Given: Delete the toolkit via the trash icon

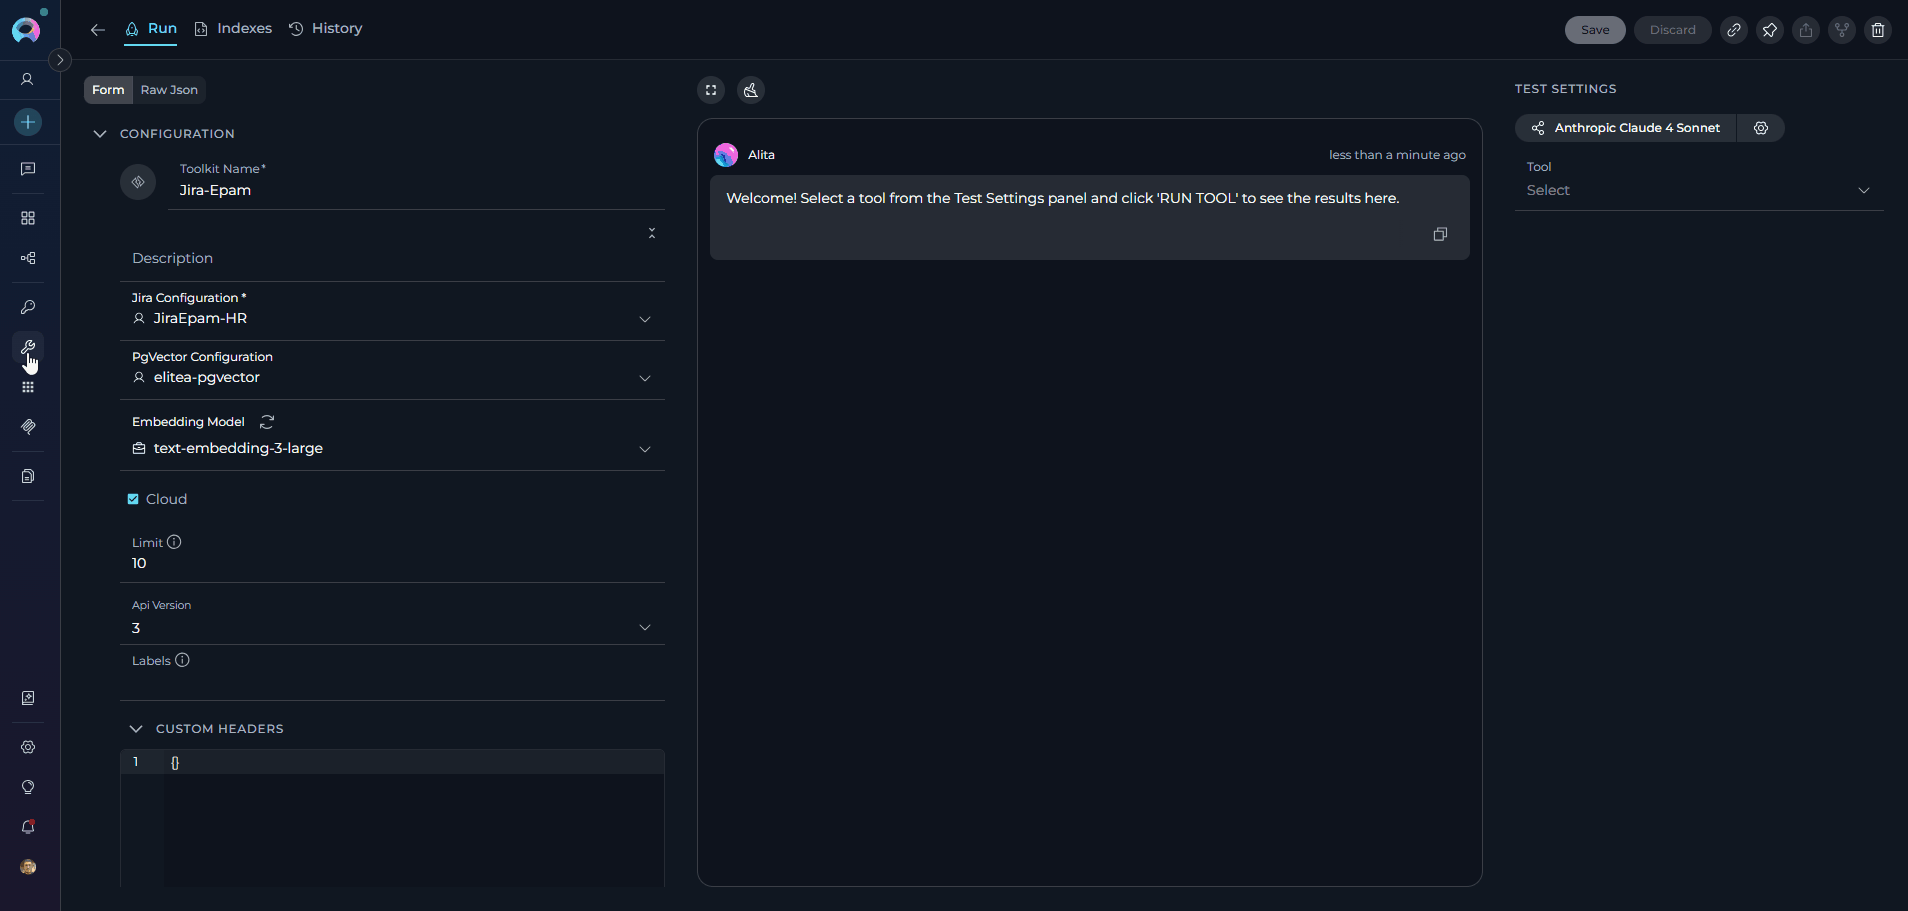Looking at the screenshot, I should (1877, 30).
